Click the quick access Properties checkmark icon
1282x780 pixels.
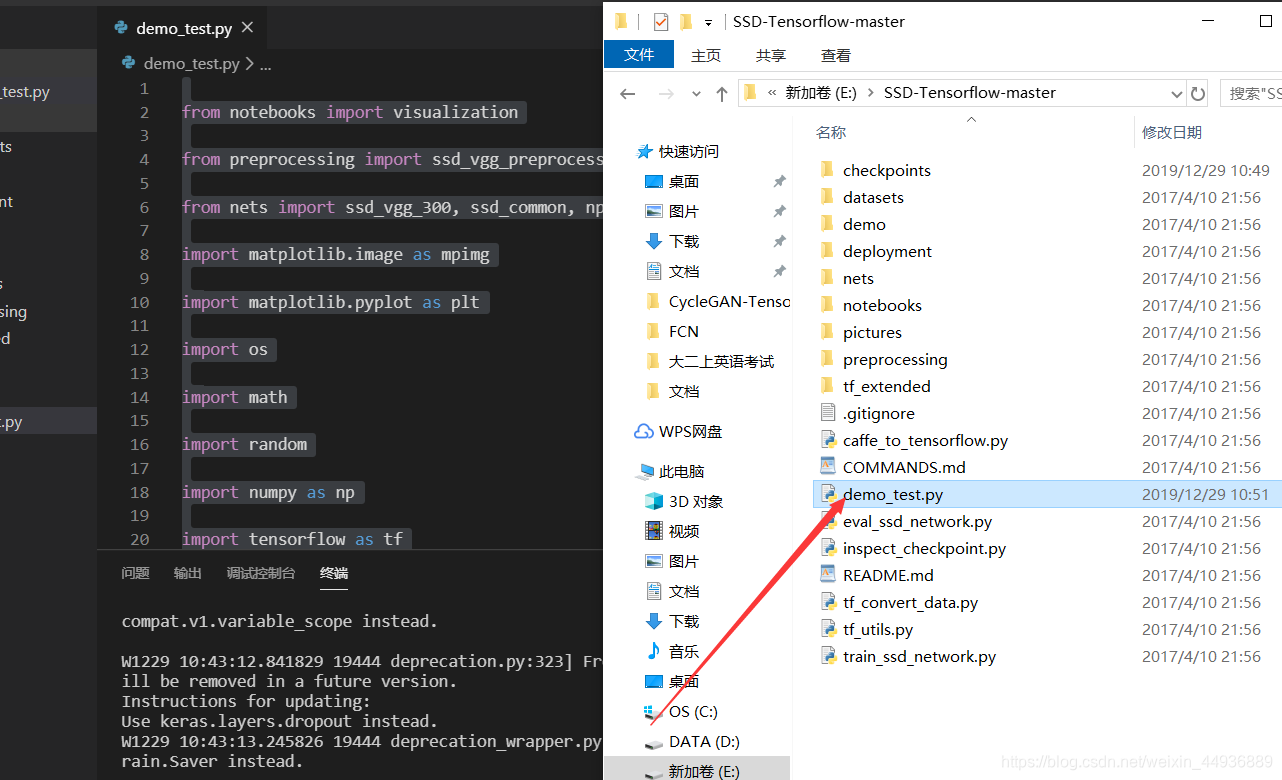[x=660, y=21]
